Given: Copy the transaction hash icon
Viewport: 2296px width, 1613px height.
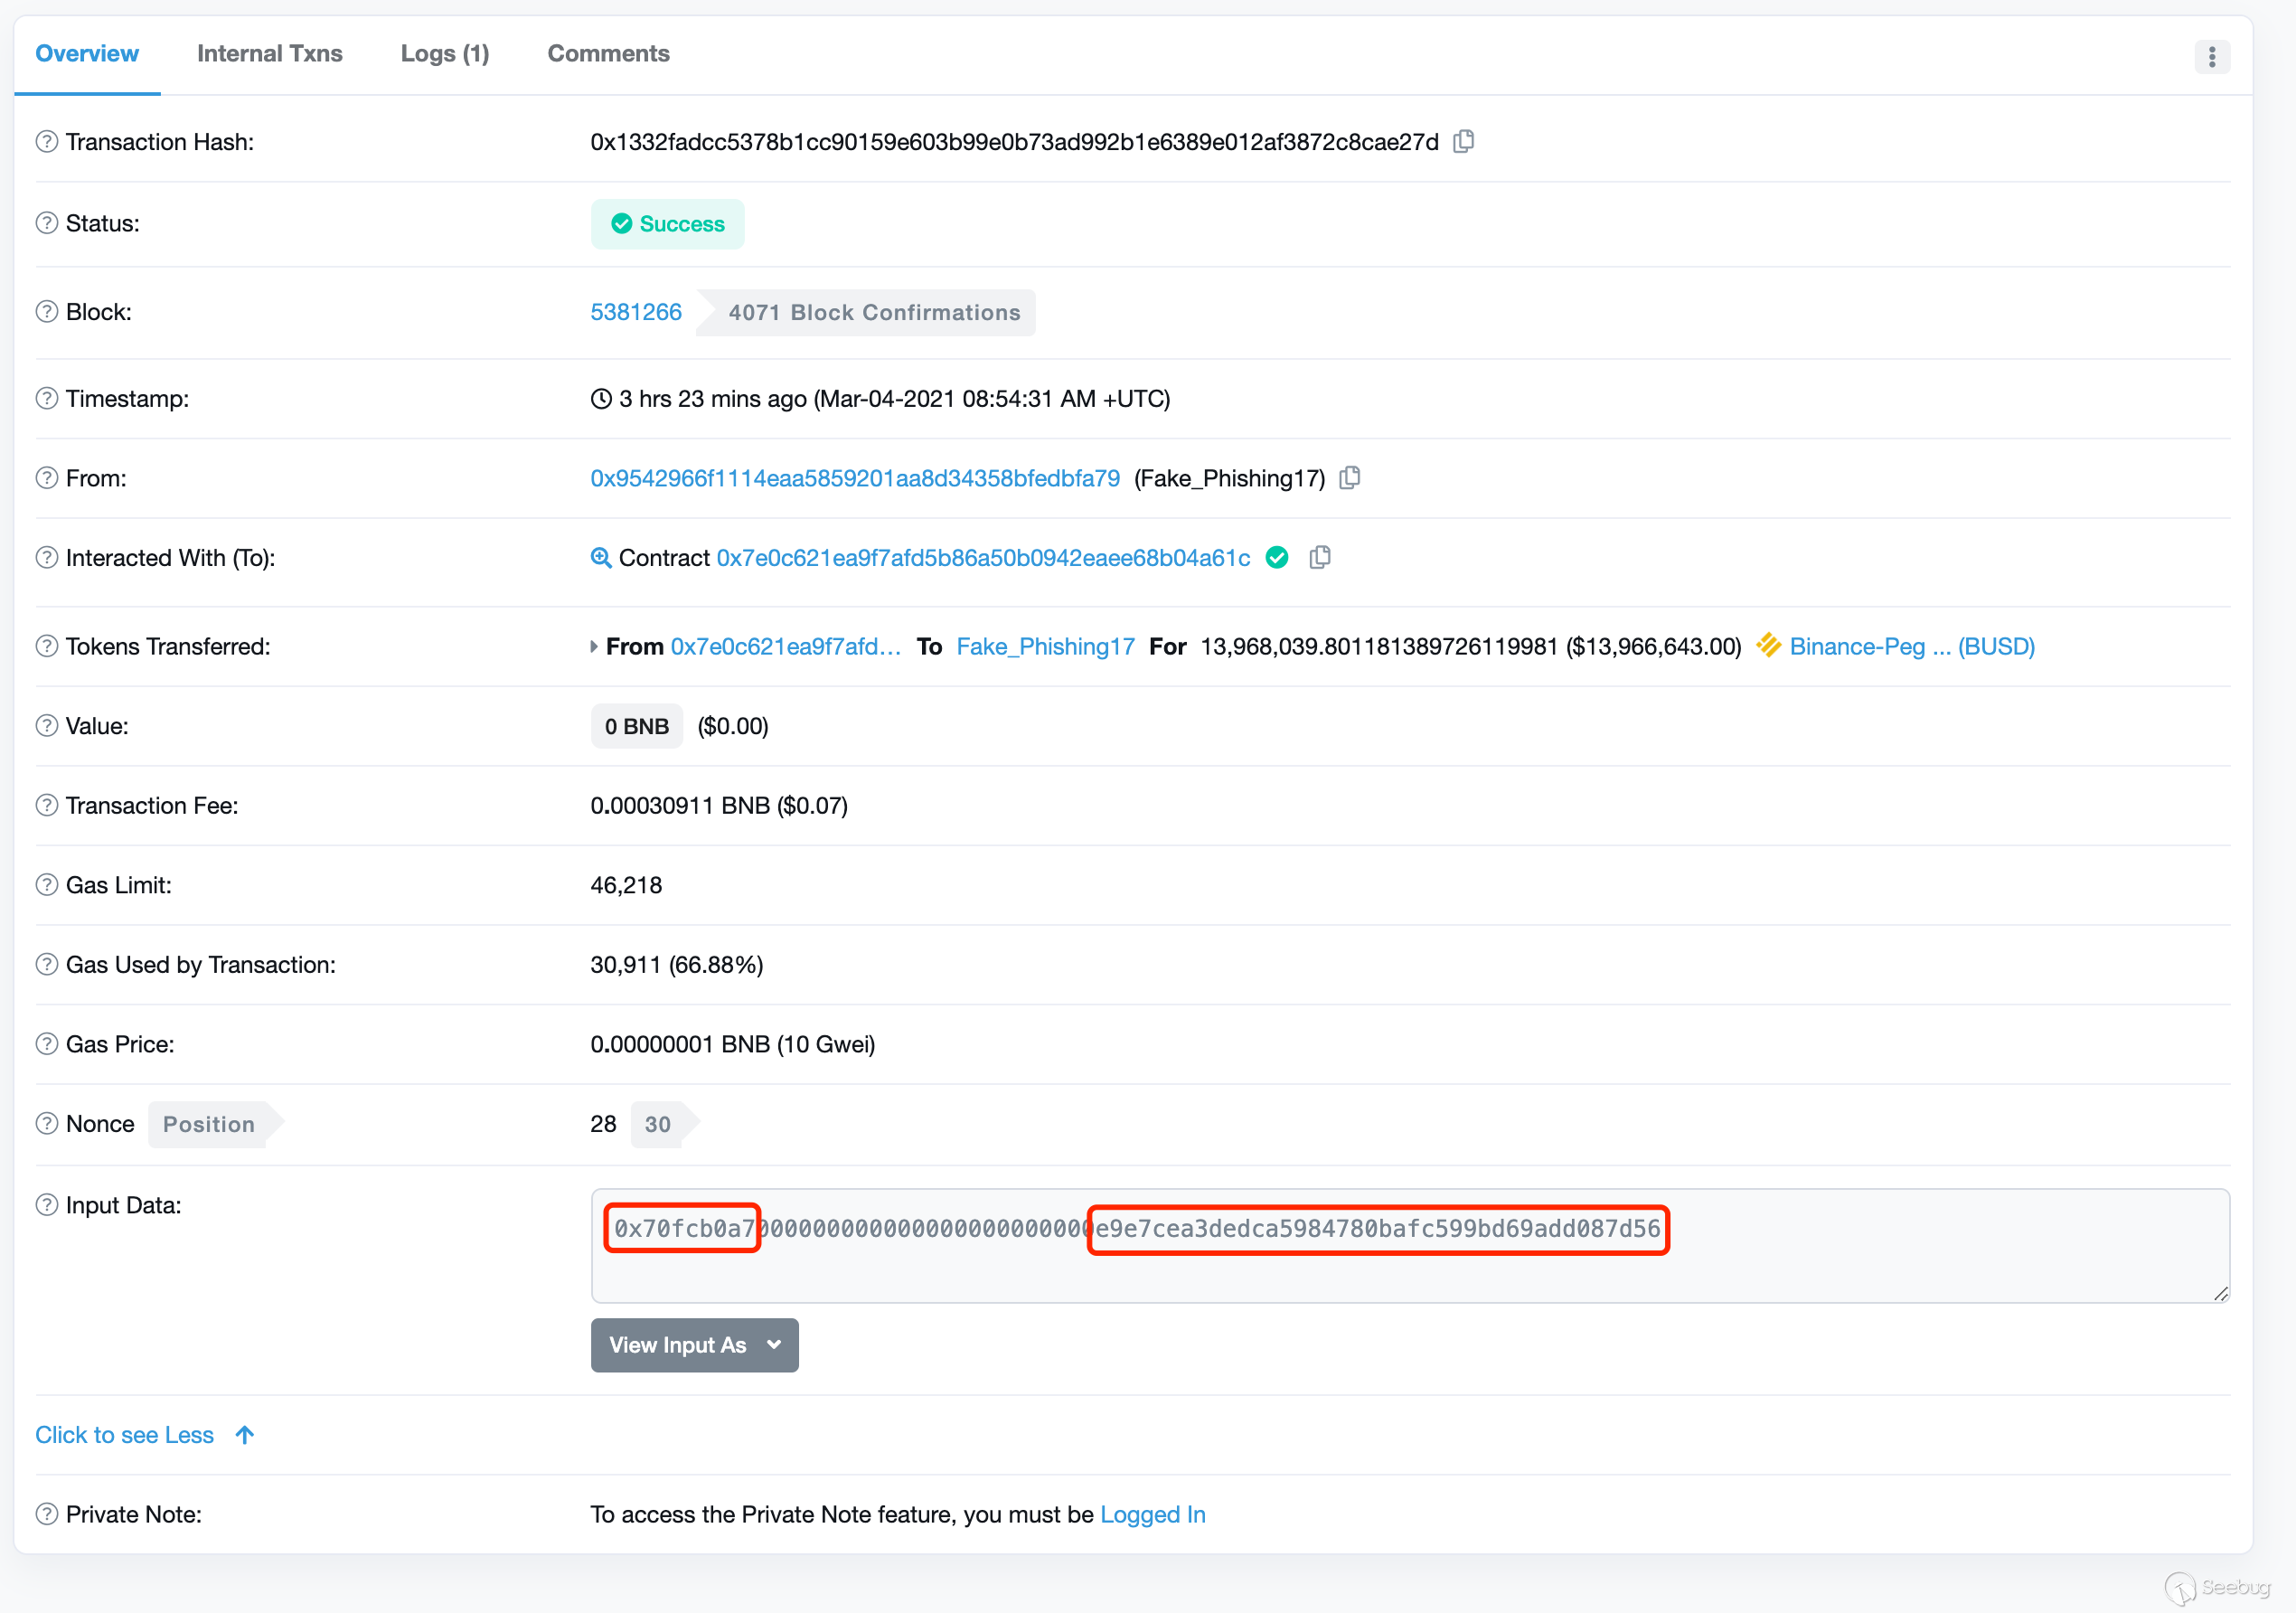Looking at the screenshot, I should click(1463, 141).
